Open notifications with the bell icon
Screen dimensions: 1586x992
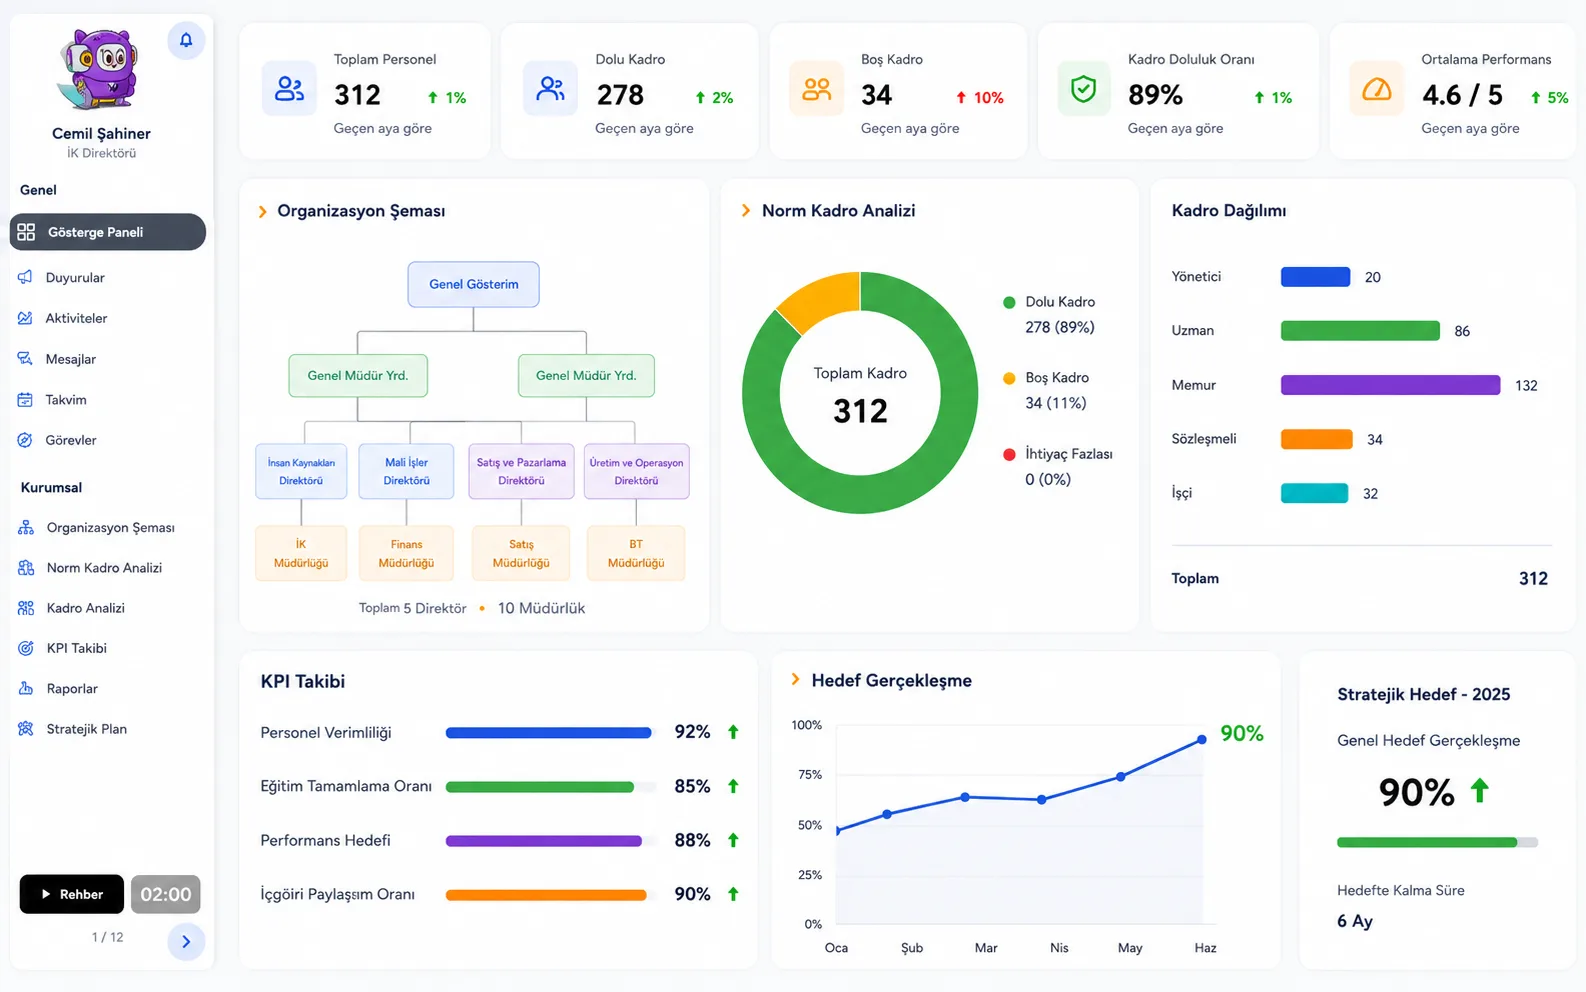(x=186, y=41)
